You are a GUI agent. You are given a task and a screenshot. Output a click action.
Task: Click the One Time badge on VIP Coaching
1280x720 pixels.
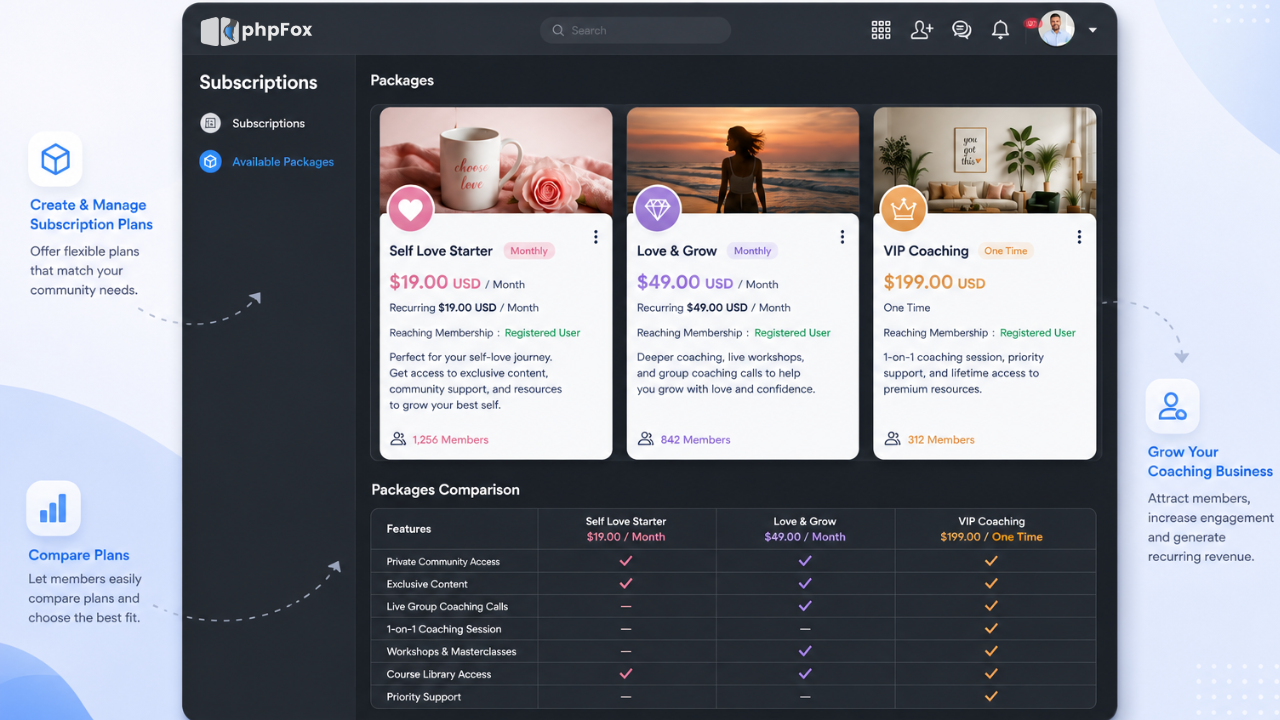(x=1006, y=251)
